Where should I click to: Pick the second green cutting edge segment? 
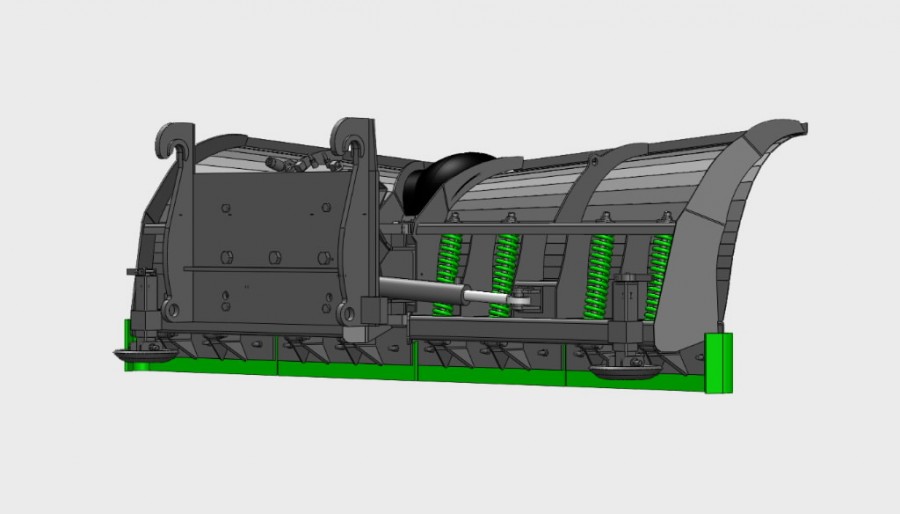(345, 367)
